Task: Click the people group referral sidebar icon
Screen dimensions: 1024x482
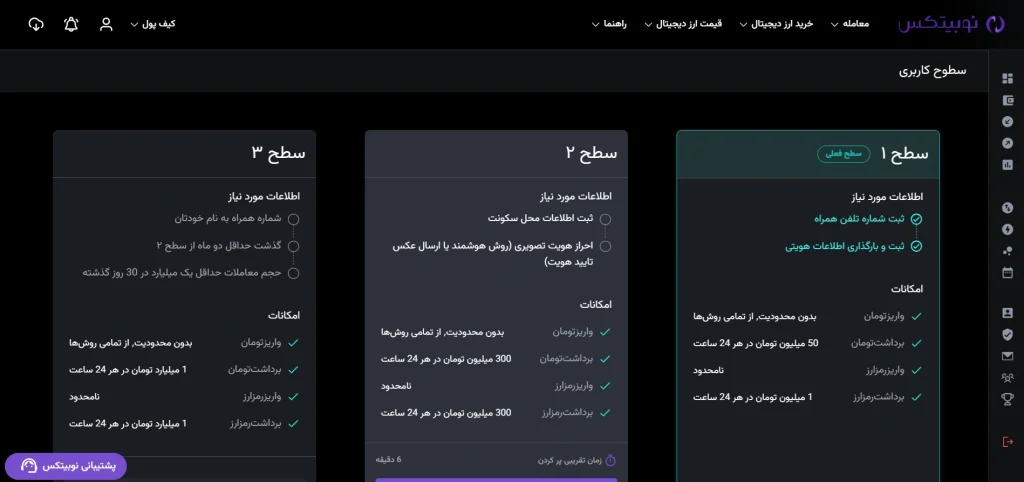Action: pos(1007,378)
